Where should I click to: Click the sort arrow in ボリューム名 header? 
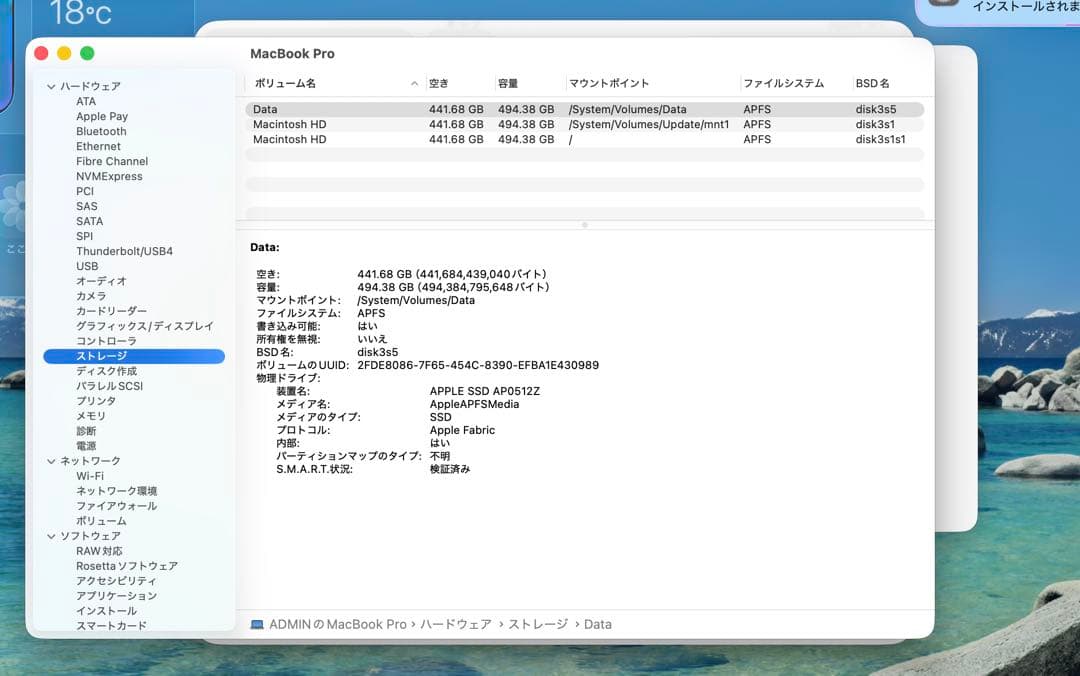coord(415,83)
